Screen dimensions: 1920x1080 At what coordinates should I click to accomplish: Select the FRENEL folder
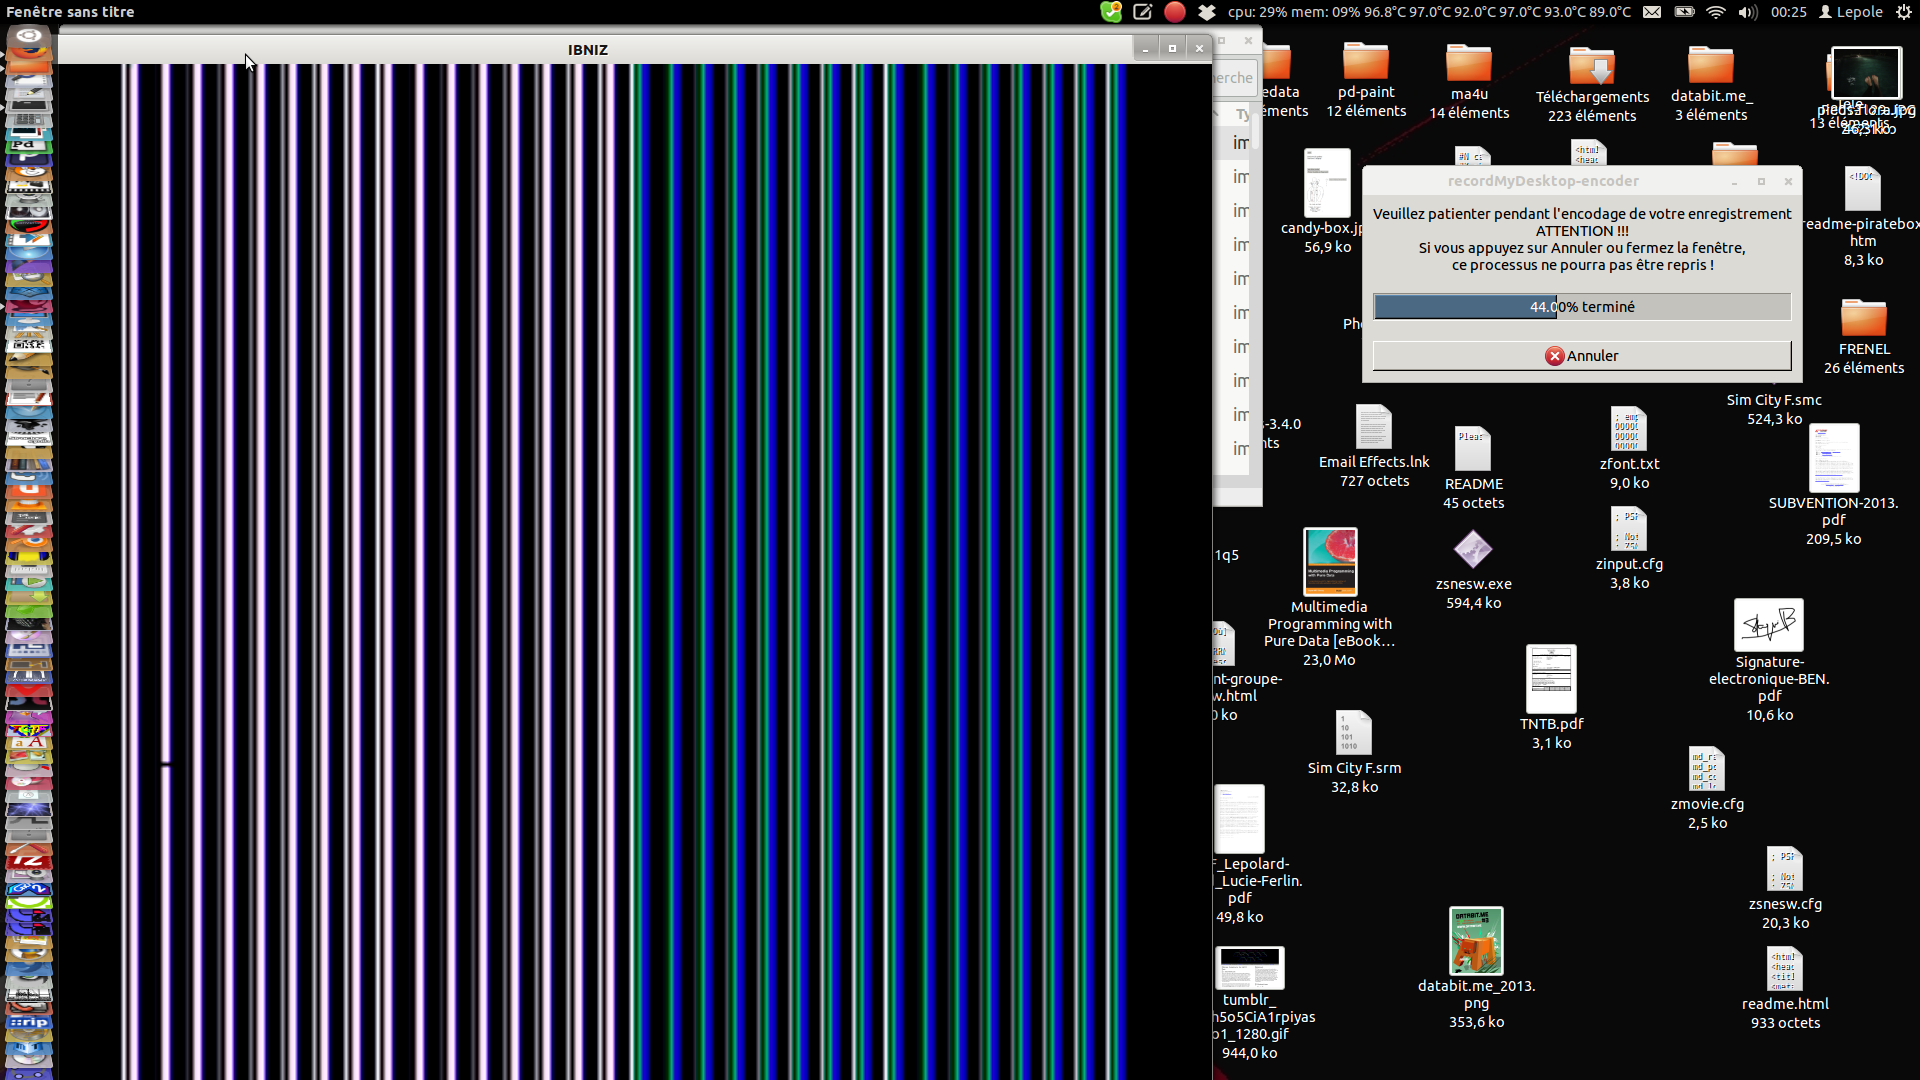coord(1863,318)
